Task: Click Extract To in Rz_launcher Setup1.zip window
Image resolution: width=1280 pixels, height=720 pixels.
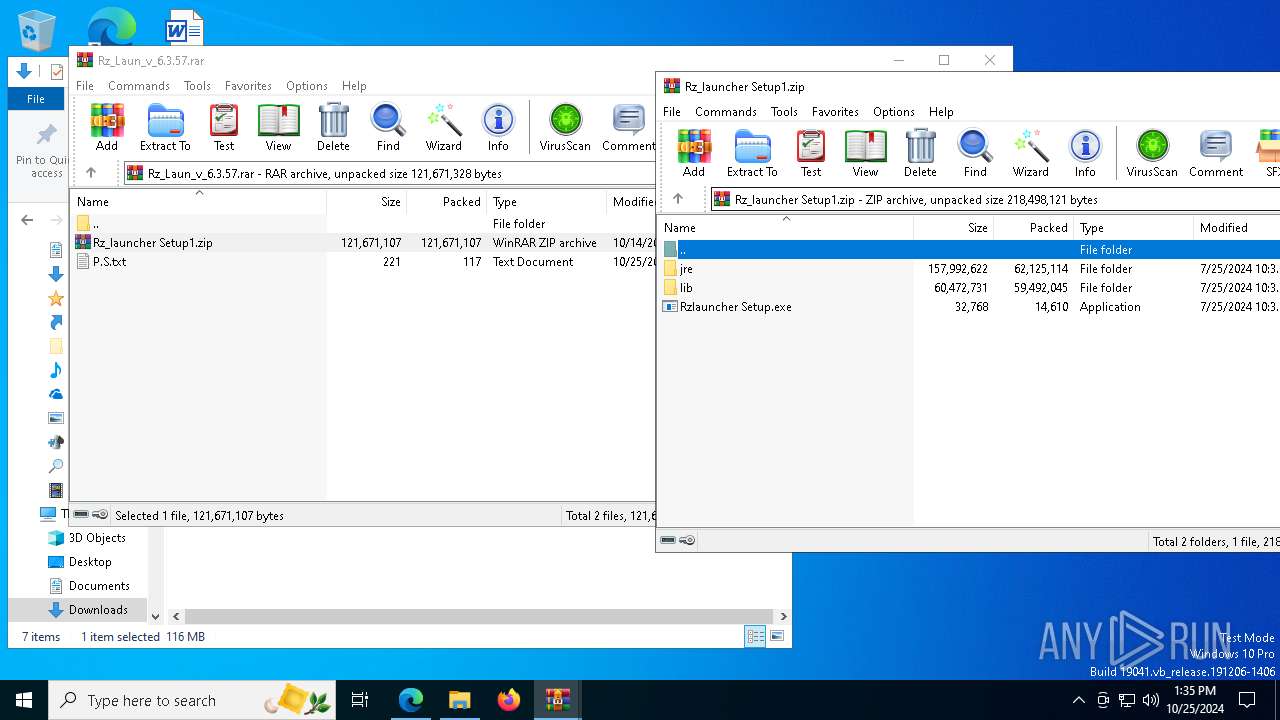Action: pyautogui.click(x=752, y=153)
